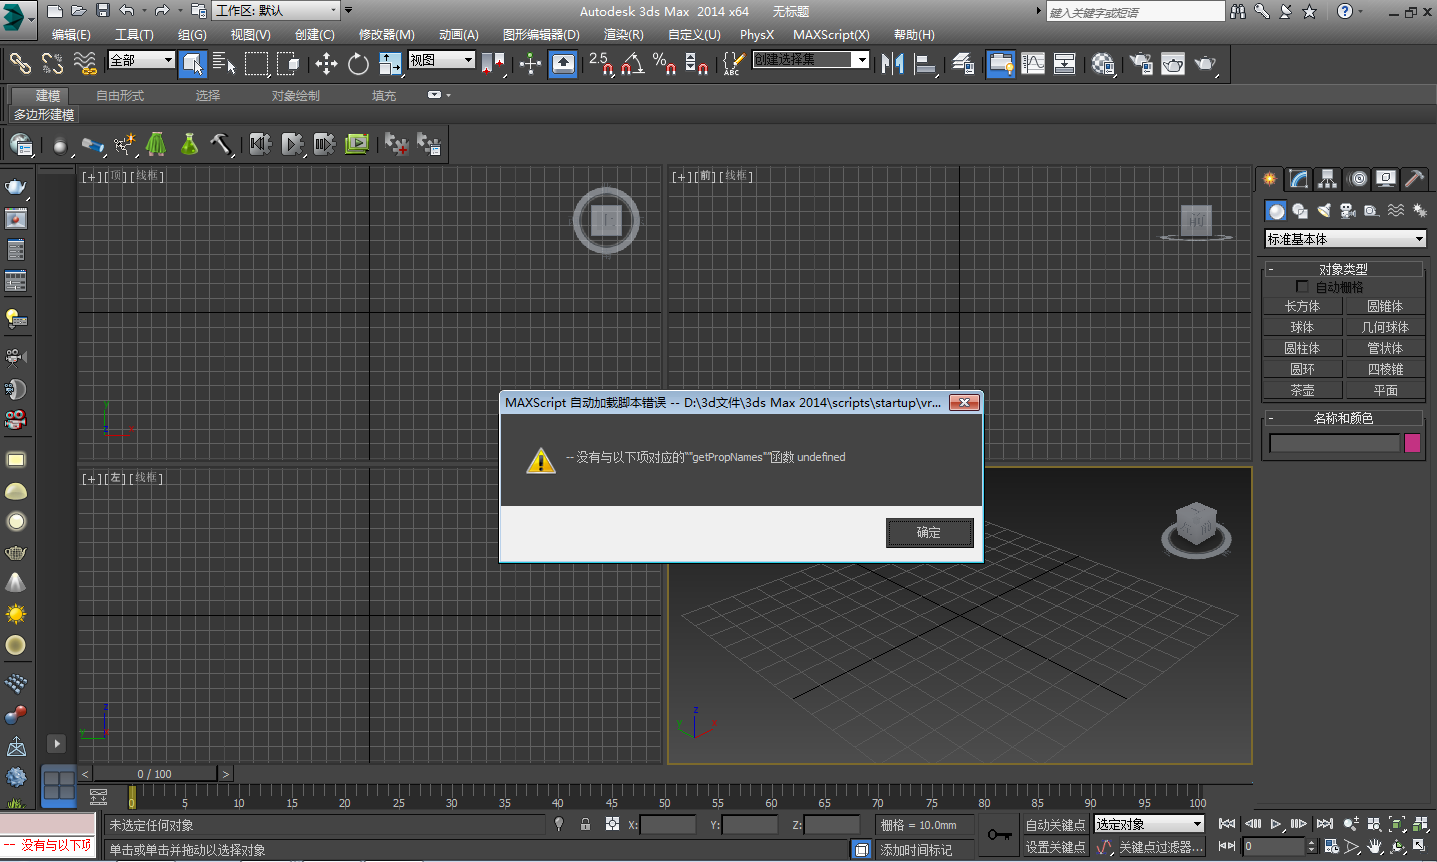Enable the 自动栅格 checkbox
This screenshot has height=862, width=1437.
point(1302,287)
